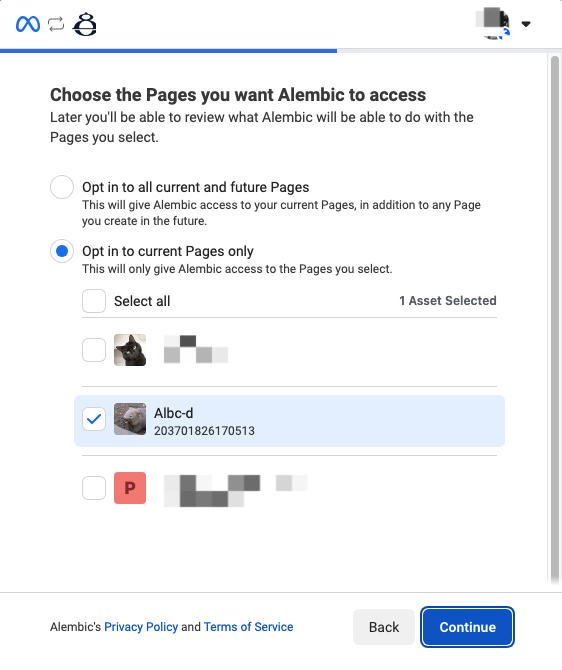The width and height of the screenshot is (562, 670).
Task: Click the black cat page thumbnail
Action: pyautogui.click(x=130, y=350)
